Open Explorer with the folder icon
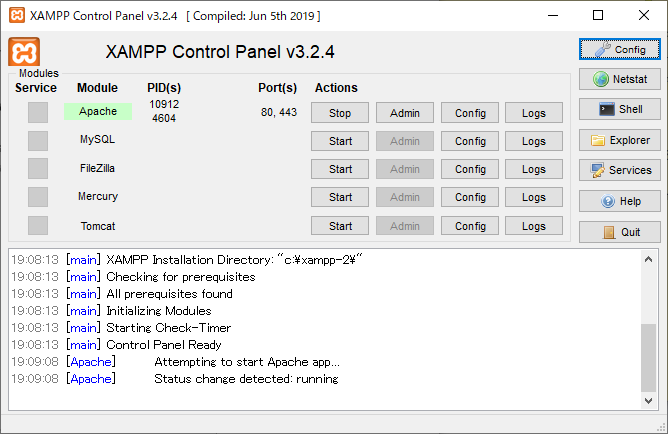The width and height of the screenshot is (668, 434). coord(619,141)
